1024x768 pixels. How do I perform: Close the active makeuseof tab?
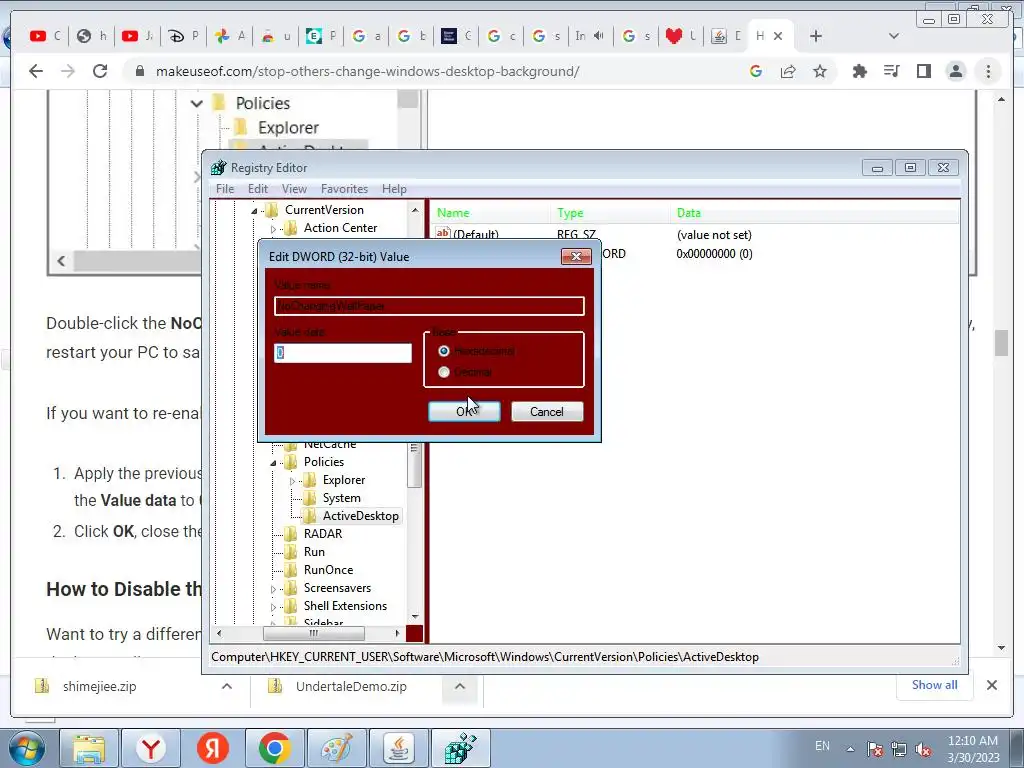[x=778, y=36]
